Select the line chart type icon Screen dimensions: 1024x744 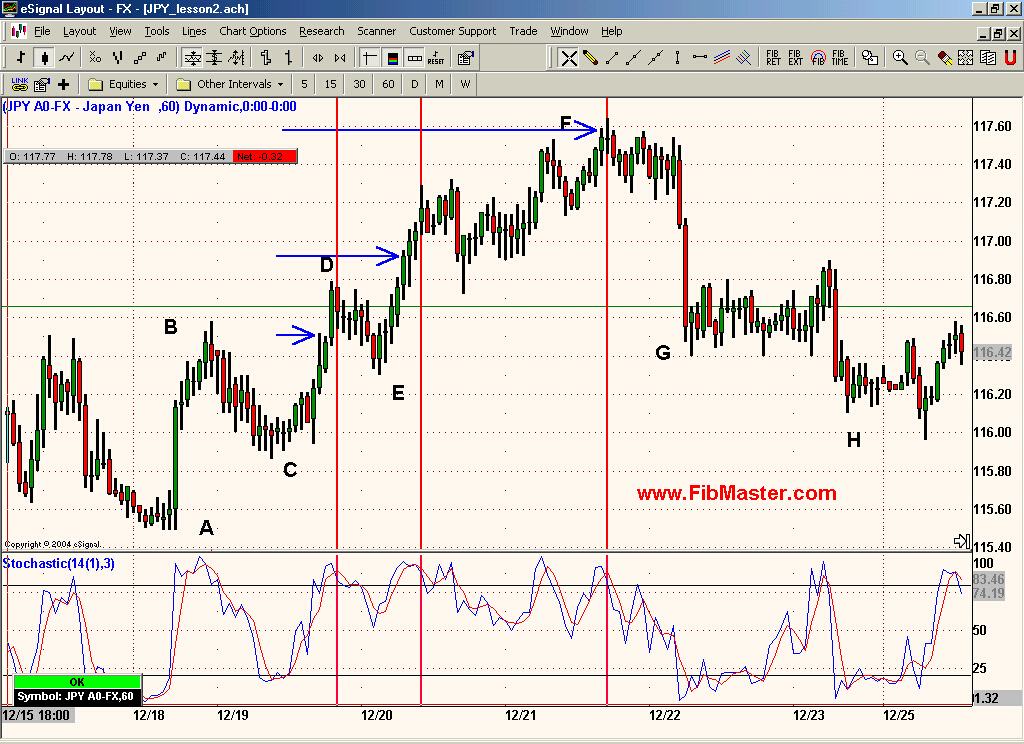click(67, 58)
